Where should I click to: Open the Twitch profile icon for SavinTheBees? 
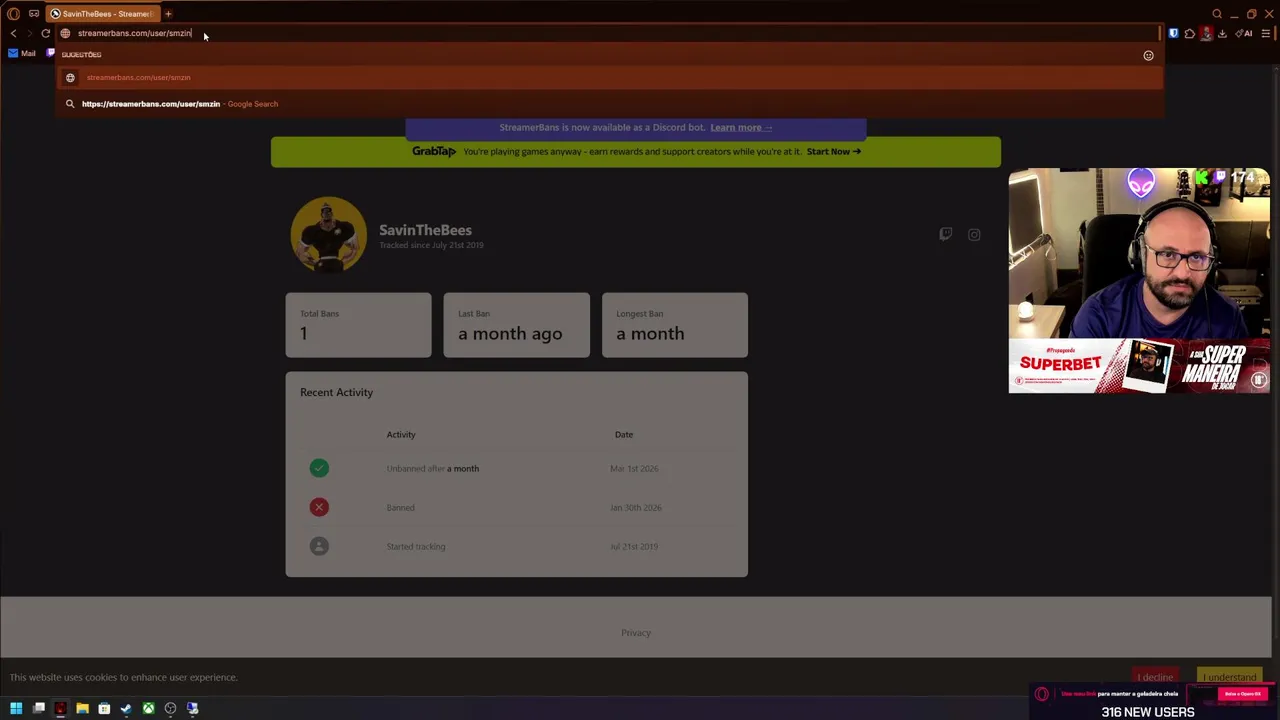(945, 234)
